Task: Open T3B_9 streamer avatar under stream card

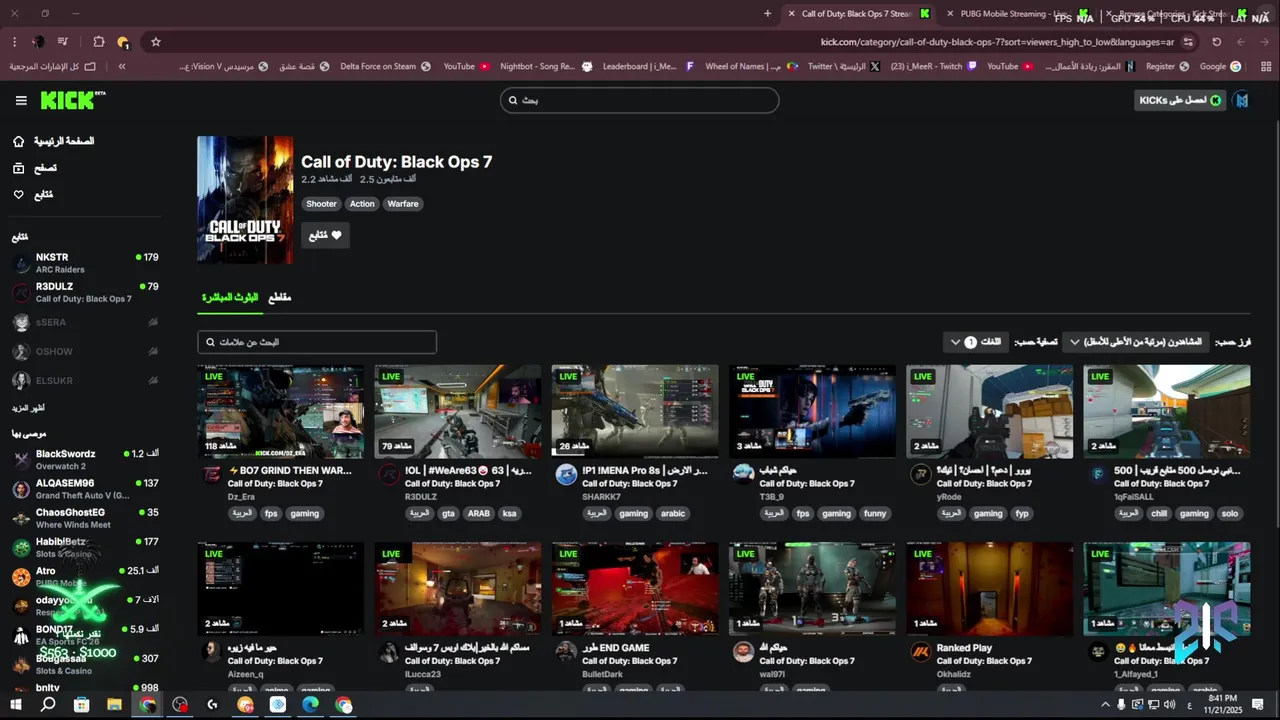Action: click(743, 473)
